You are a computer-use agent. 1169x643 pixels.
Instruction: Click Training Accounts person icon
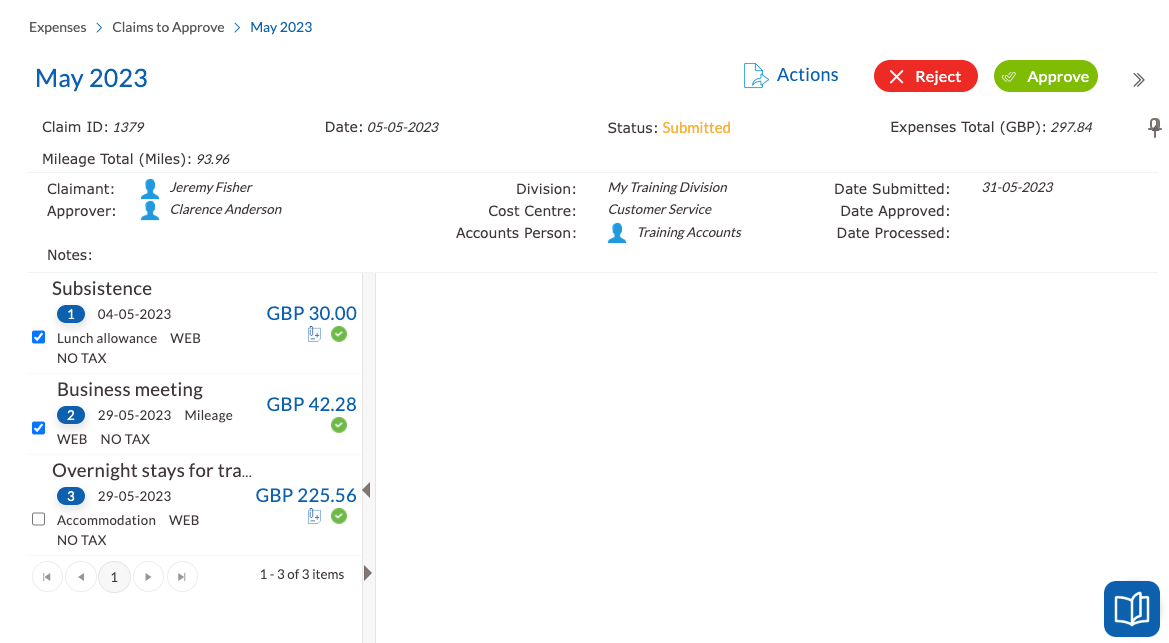617,233
